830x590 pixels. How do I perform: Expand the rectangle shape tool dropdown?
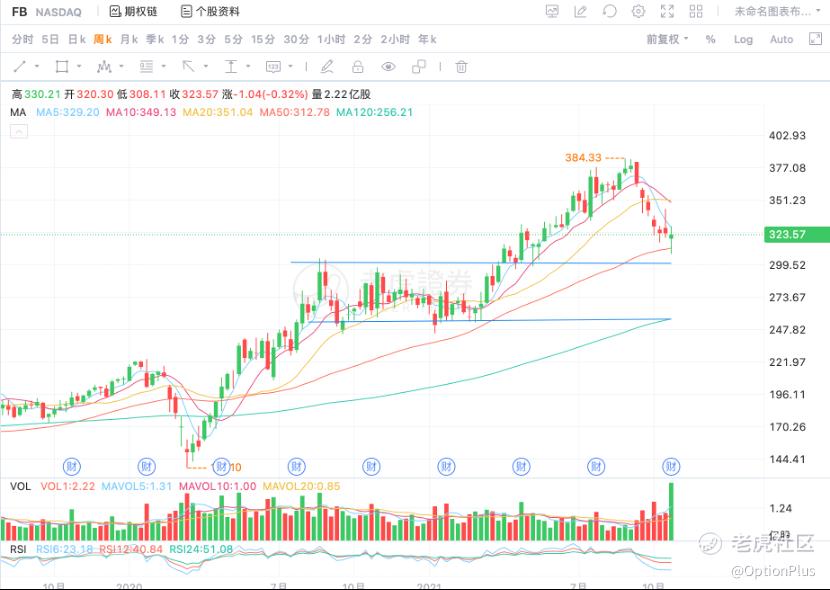point(79,67)
